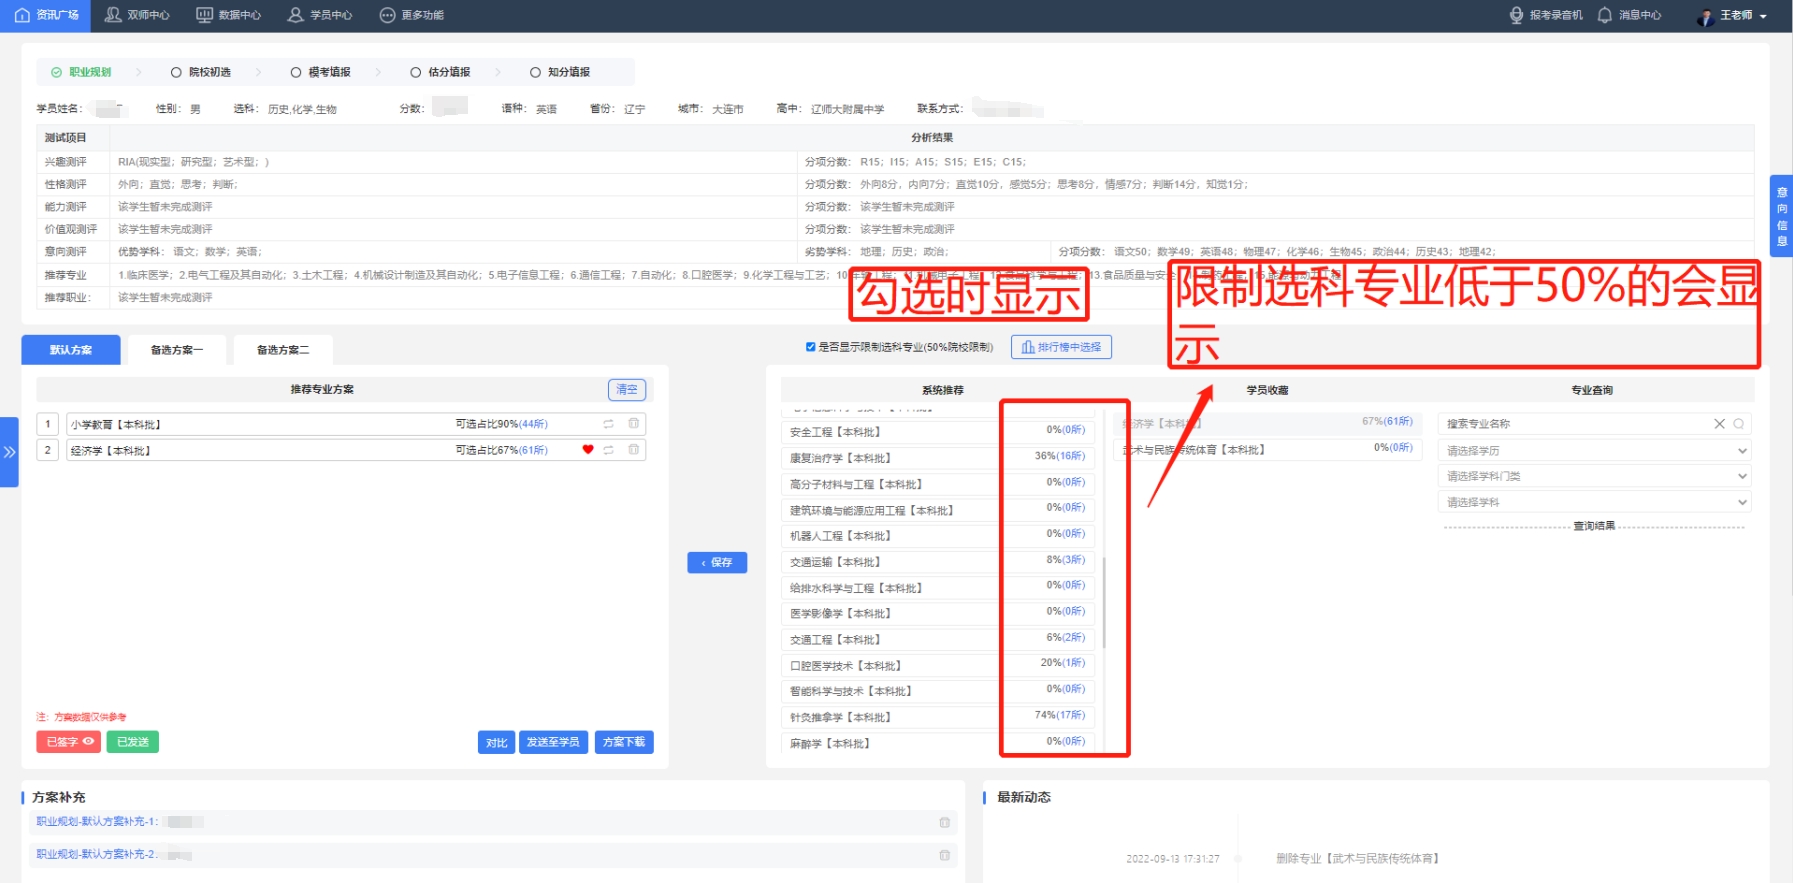Uncheck 是否显示限制选科专业 checkbox
1793x883 pixels.
[x=810, y=347]
